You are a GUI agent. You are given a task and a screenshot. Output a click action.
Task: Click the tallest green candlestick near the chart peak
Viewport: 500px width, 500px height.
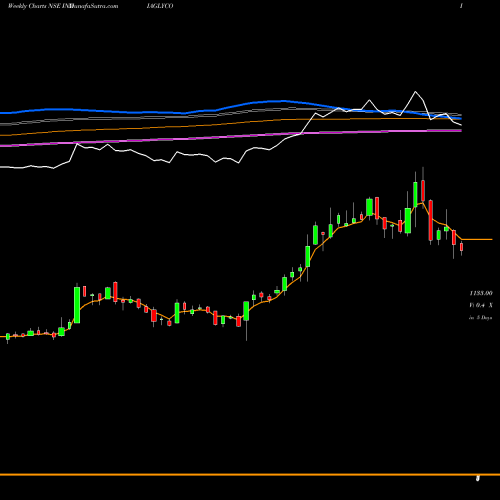[415, 195]
